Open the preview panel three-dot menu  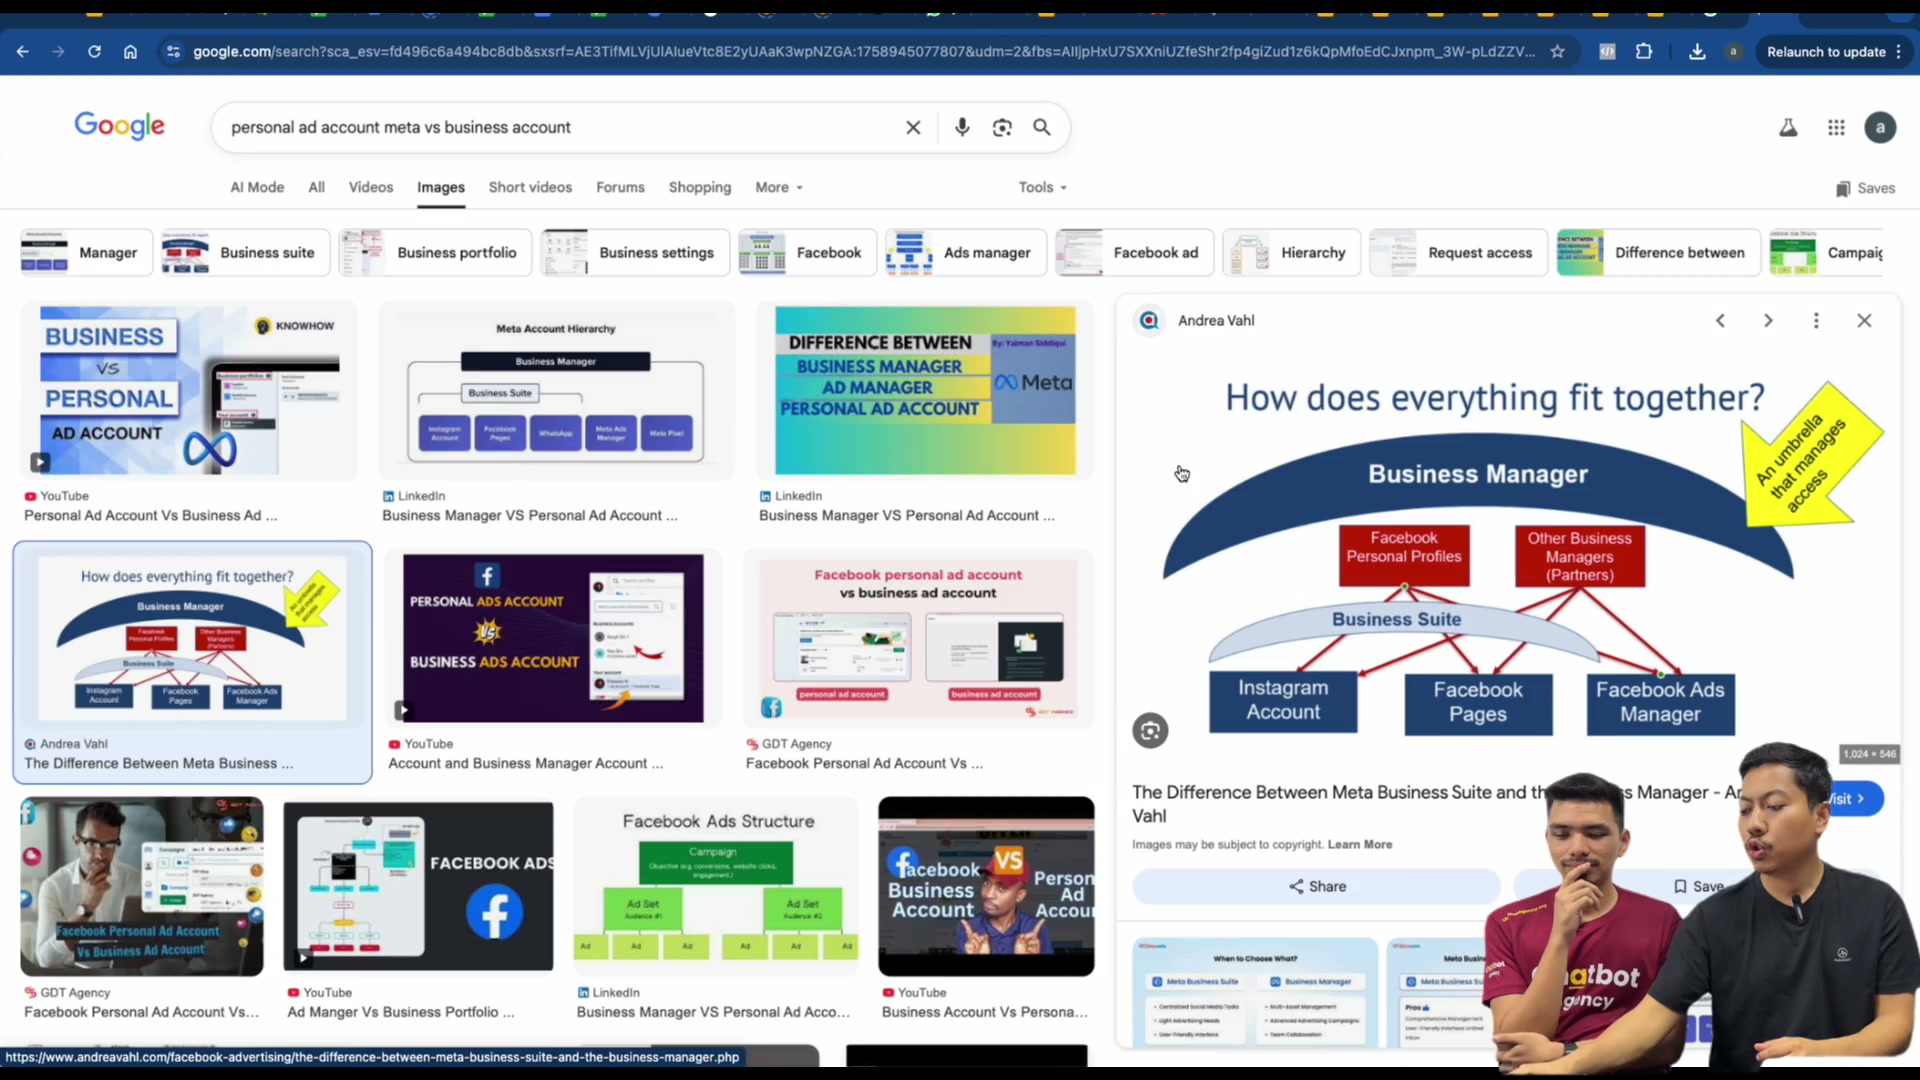pyautogui.click(x=1816, y=320)
